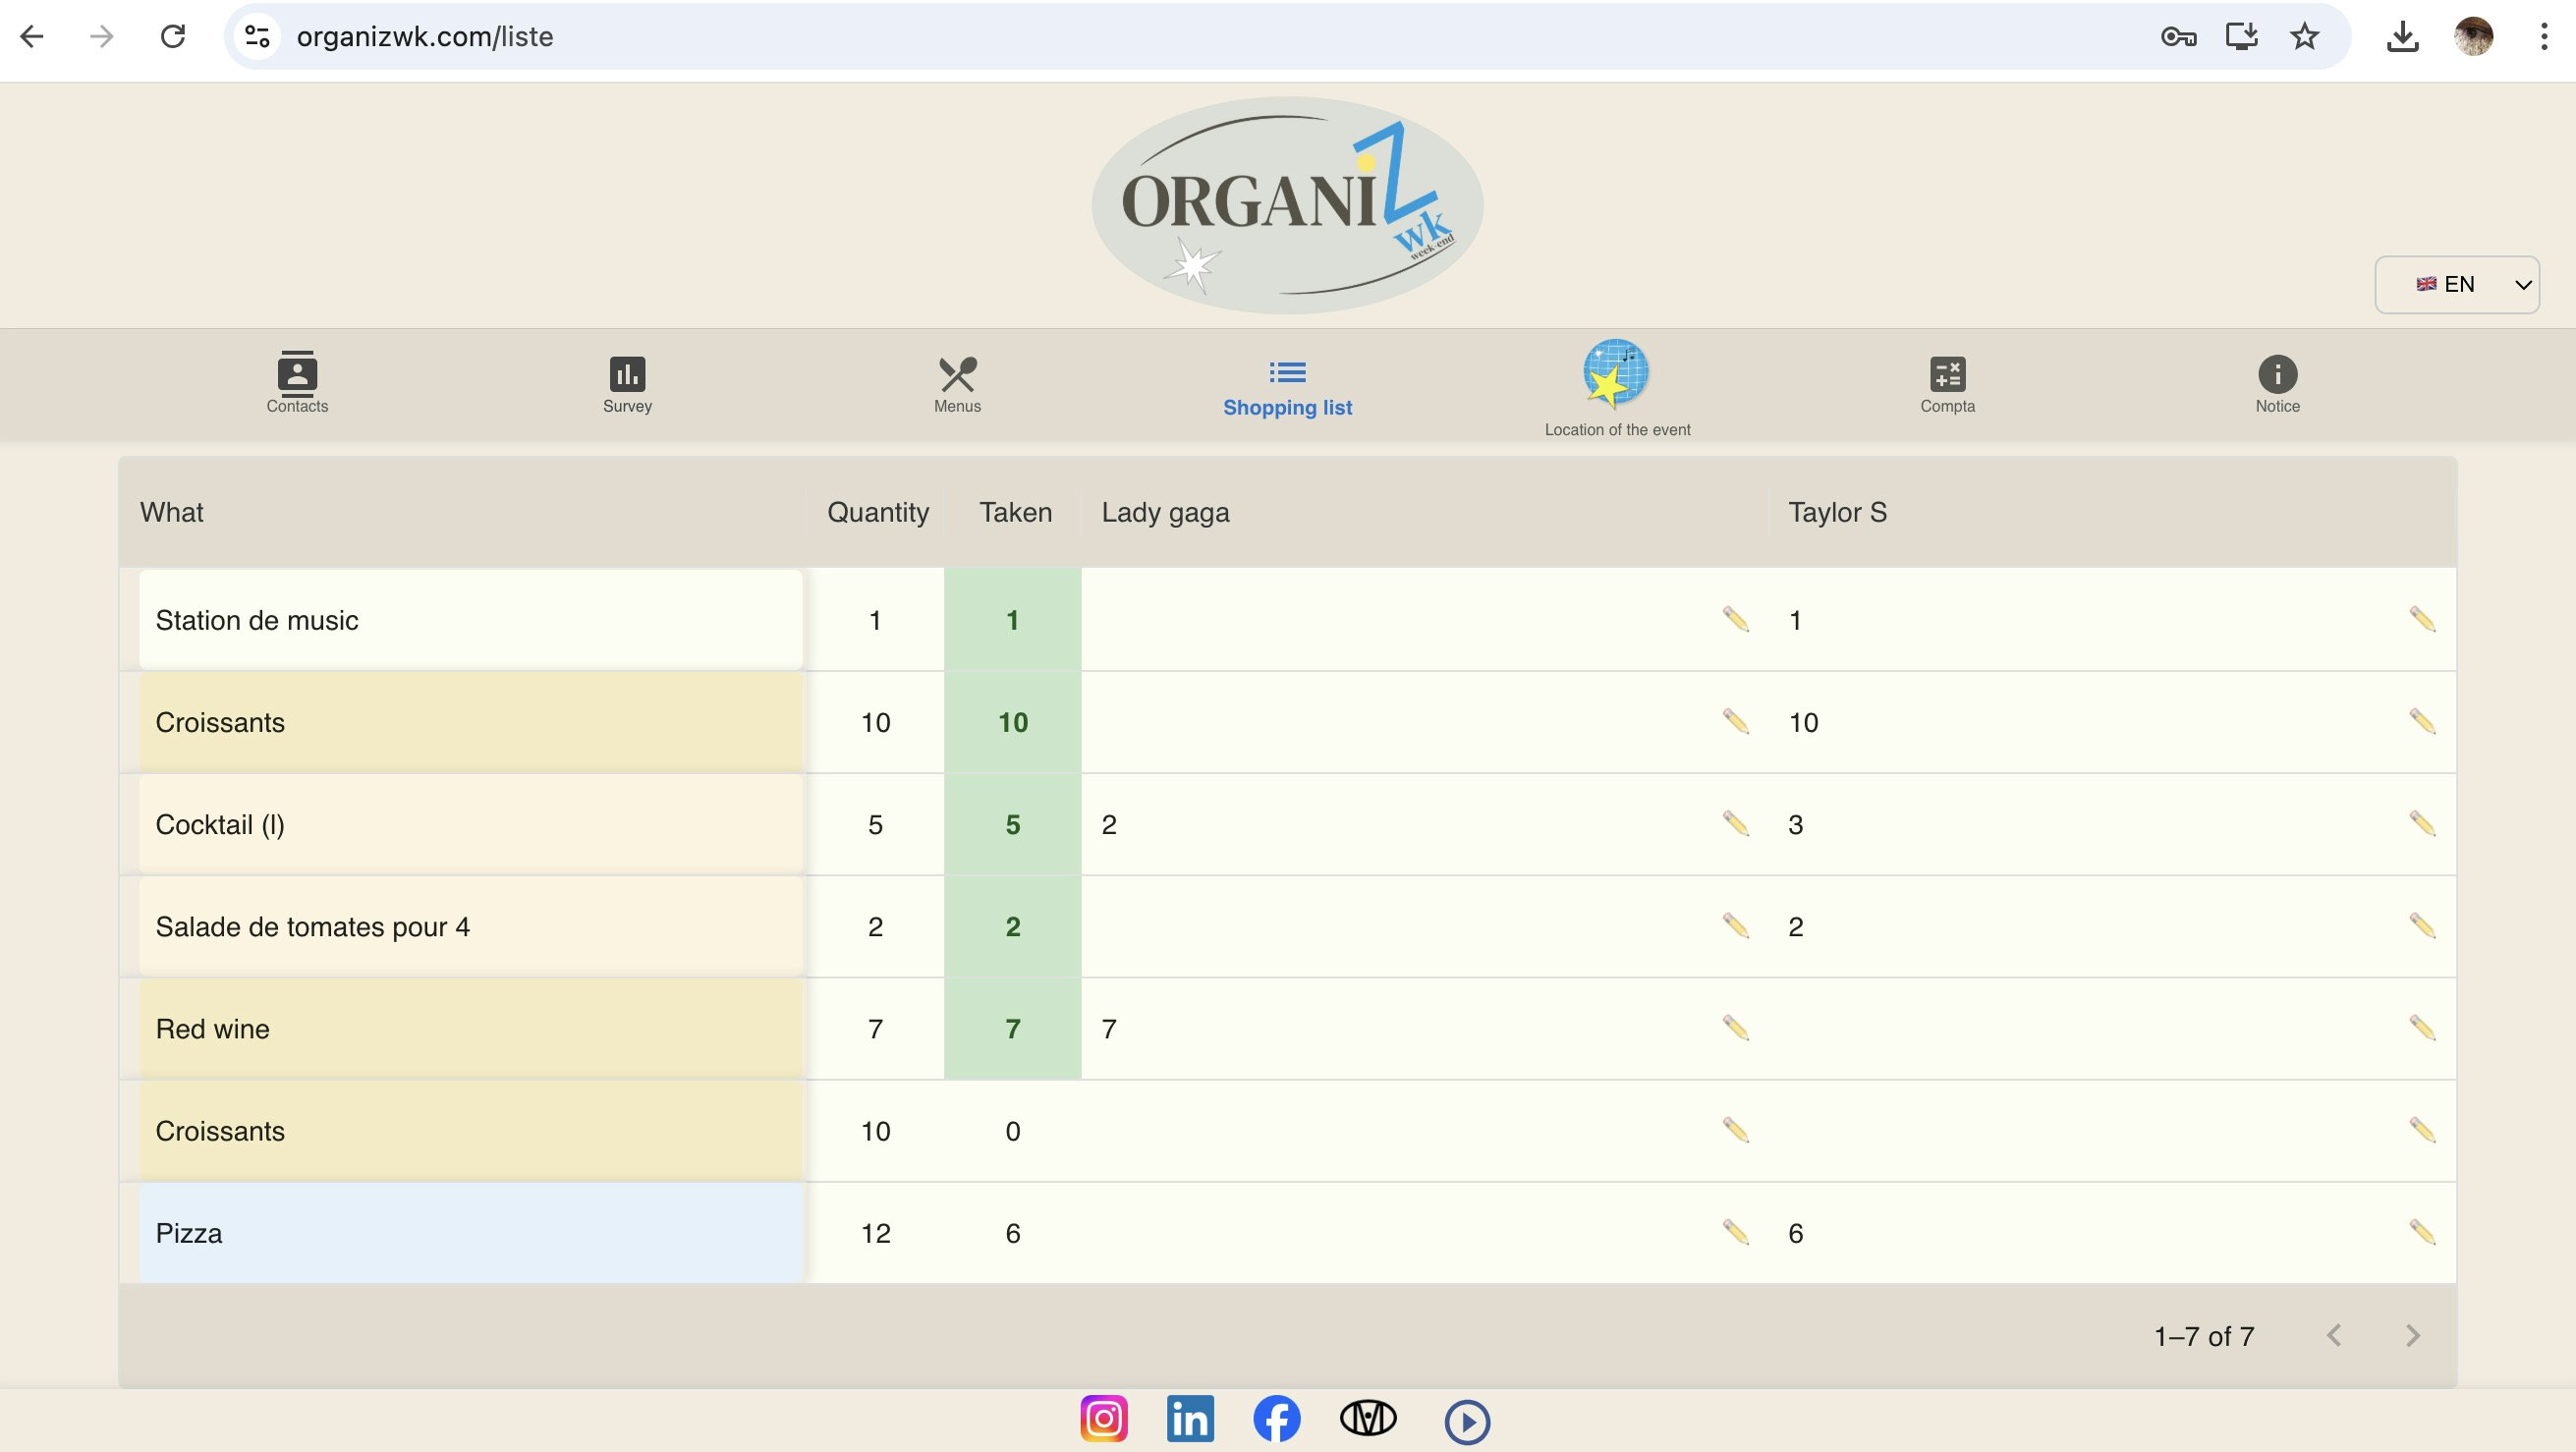View the Menus page

[957, 385]
